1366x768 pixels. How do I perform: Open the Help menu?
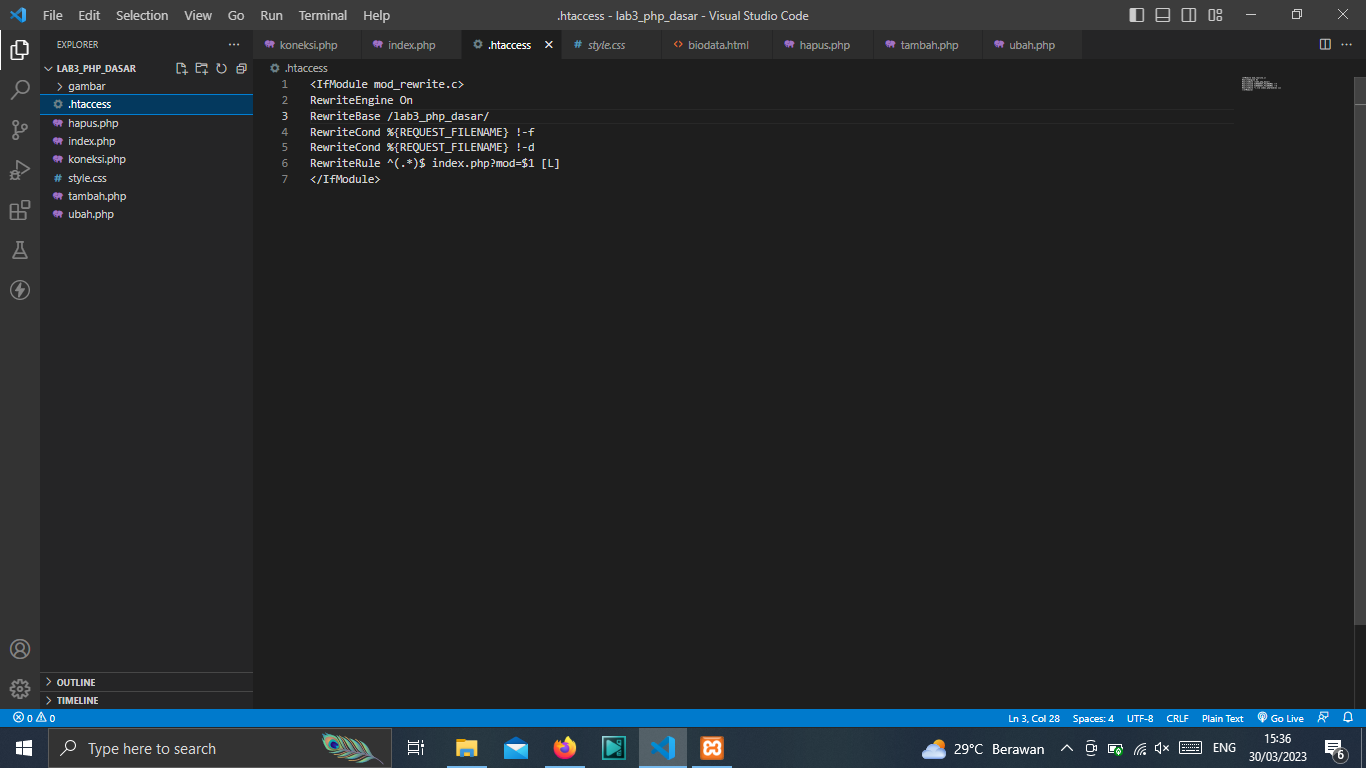[376, 15]
